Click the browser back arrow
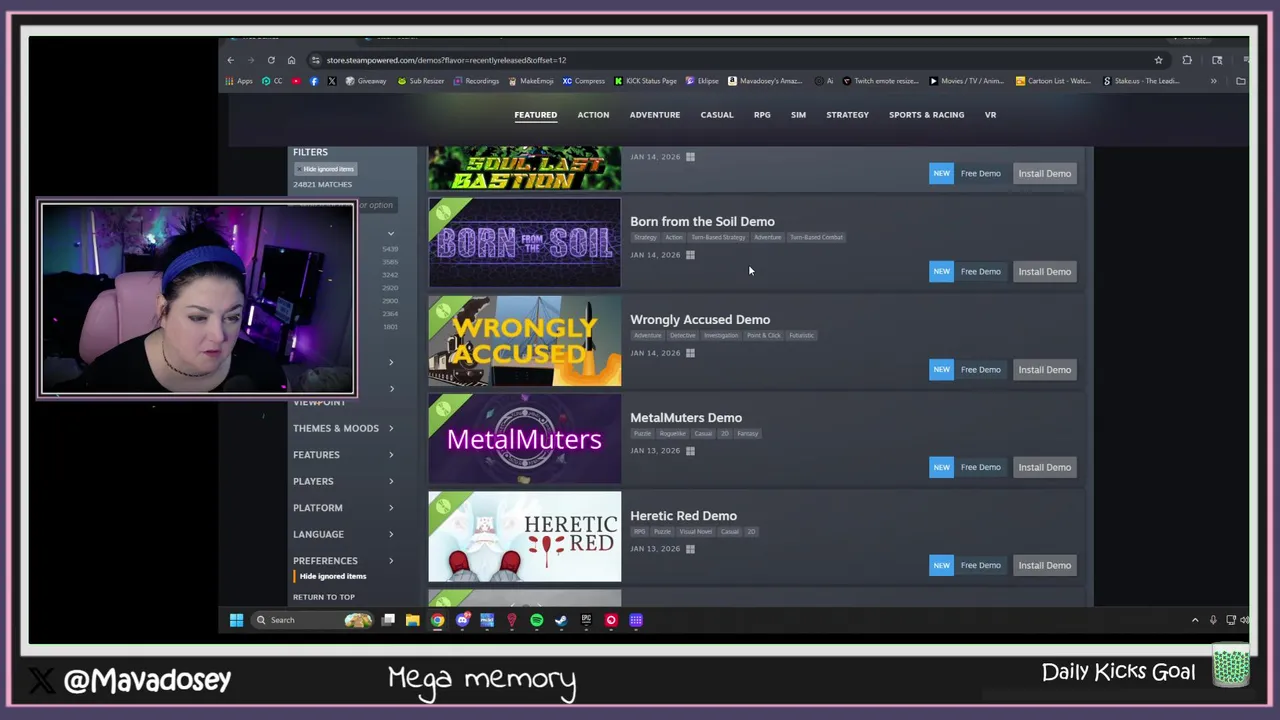 [231, 60]
